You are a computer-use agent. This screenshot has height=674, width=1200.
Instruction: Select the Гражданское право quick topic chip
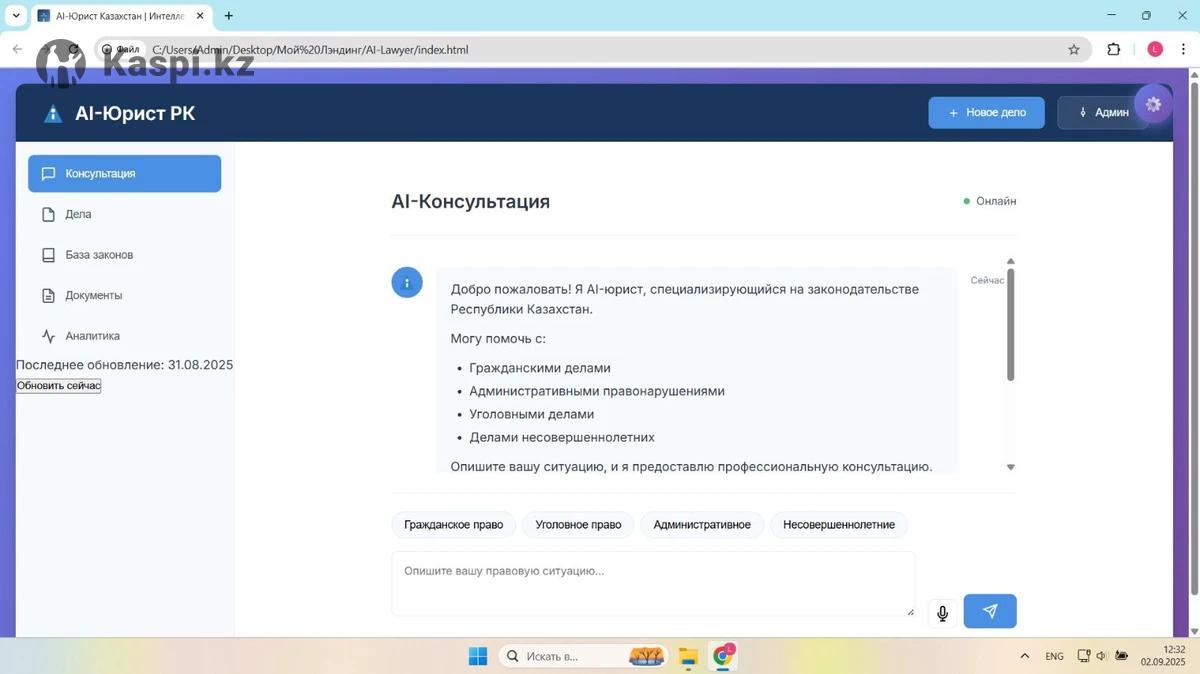tap(453, 525)
